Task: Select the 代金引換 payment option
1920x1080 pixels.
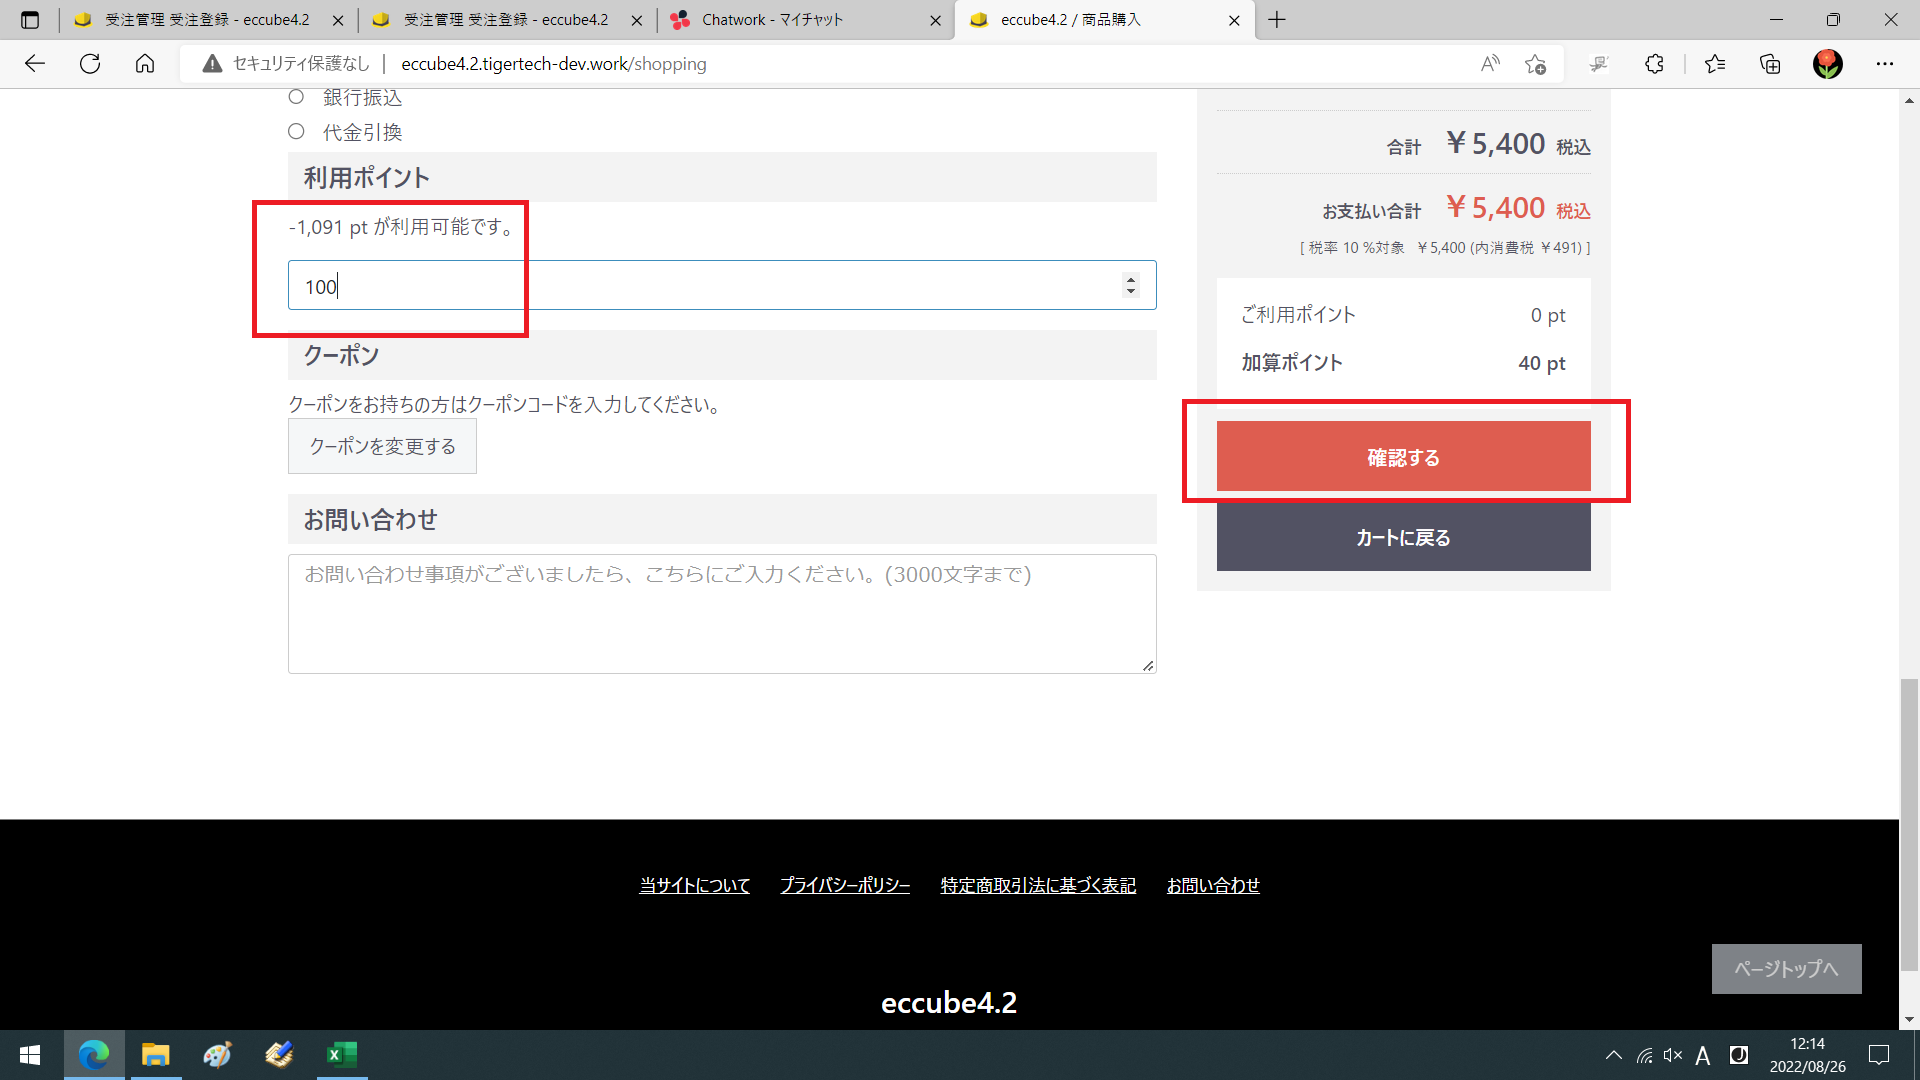Action: pyautogui.click(x=296, y=131)
